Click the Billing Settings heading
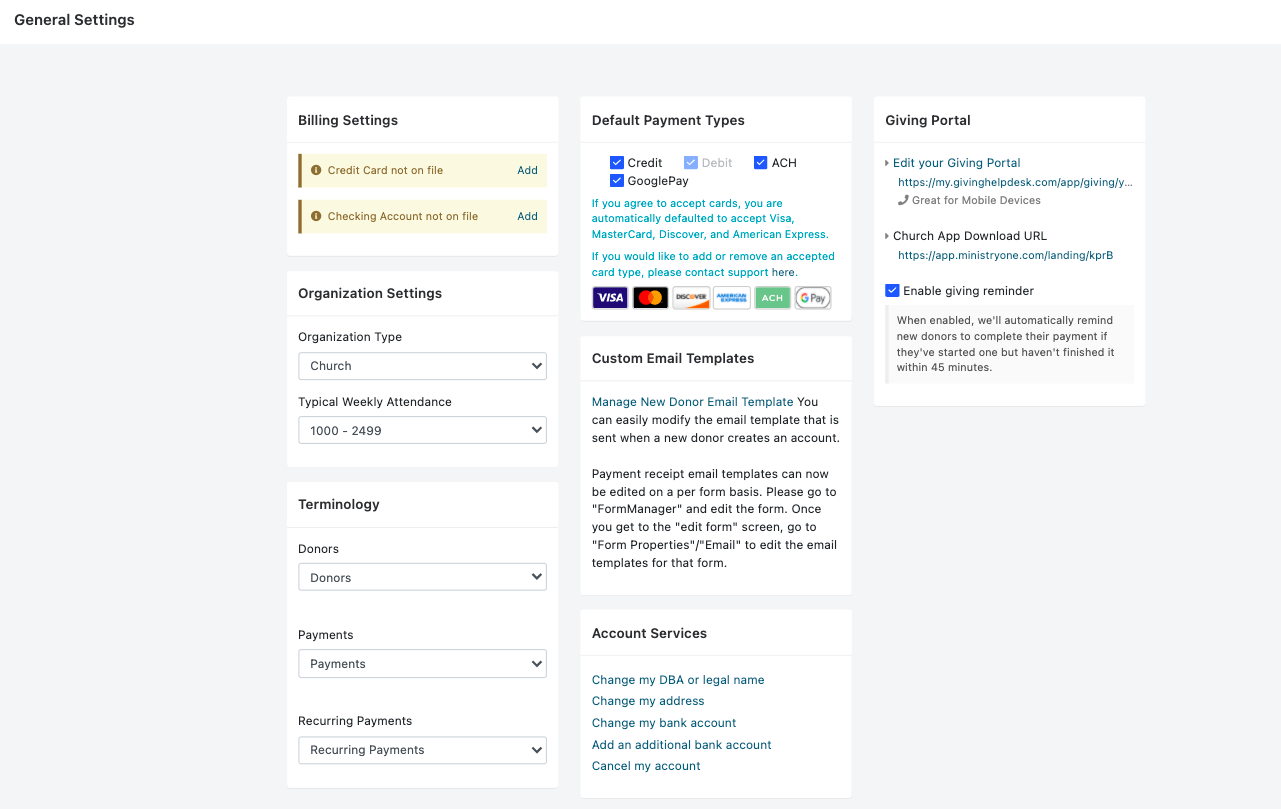Screen dimensions: 1281x809 click(348, 120)
